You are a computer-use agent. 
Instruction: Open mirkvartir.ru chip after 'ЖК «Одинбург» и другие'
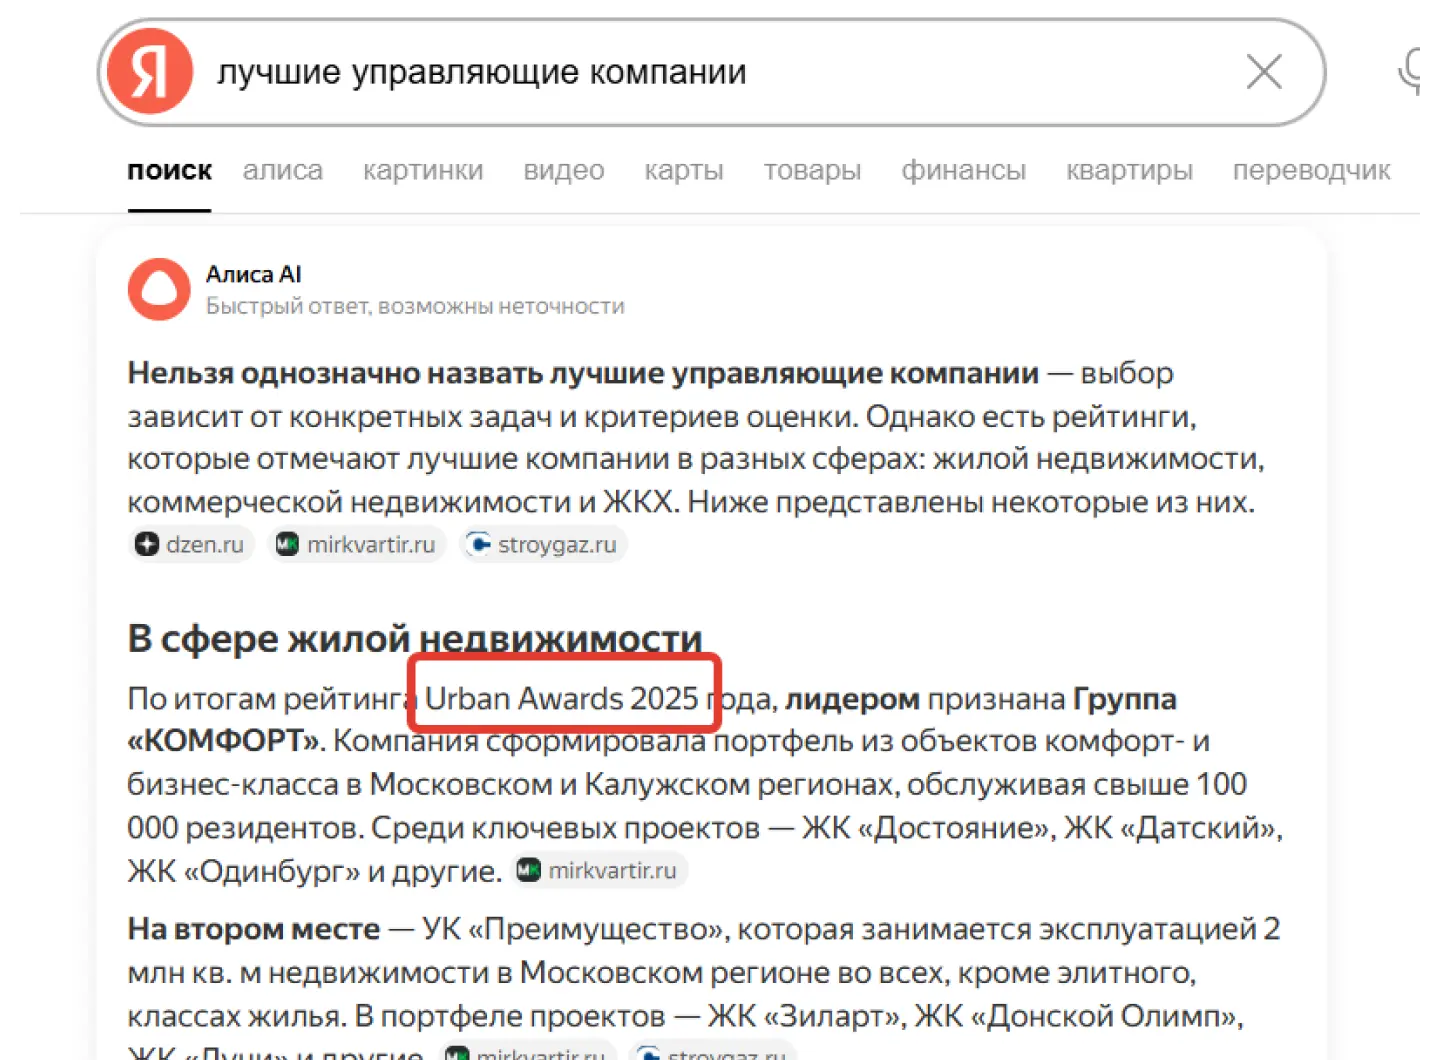[599, 870]
